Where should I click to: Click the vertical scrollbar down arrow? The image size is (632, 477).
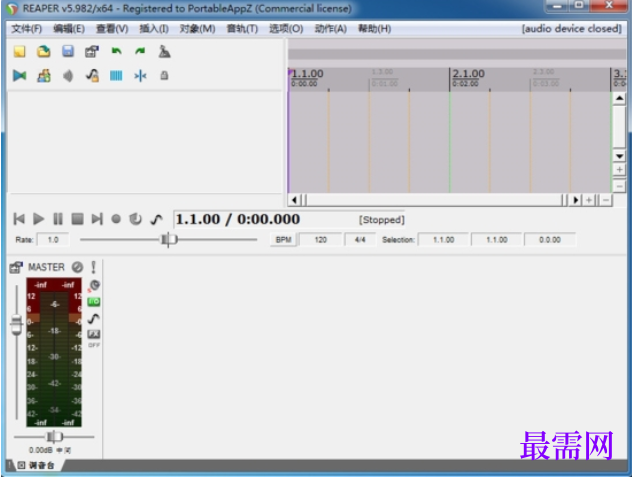(x=619, y=156)
